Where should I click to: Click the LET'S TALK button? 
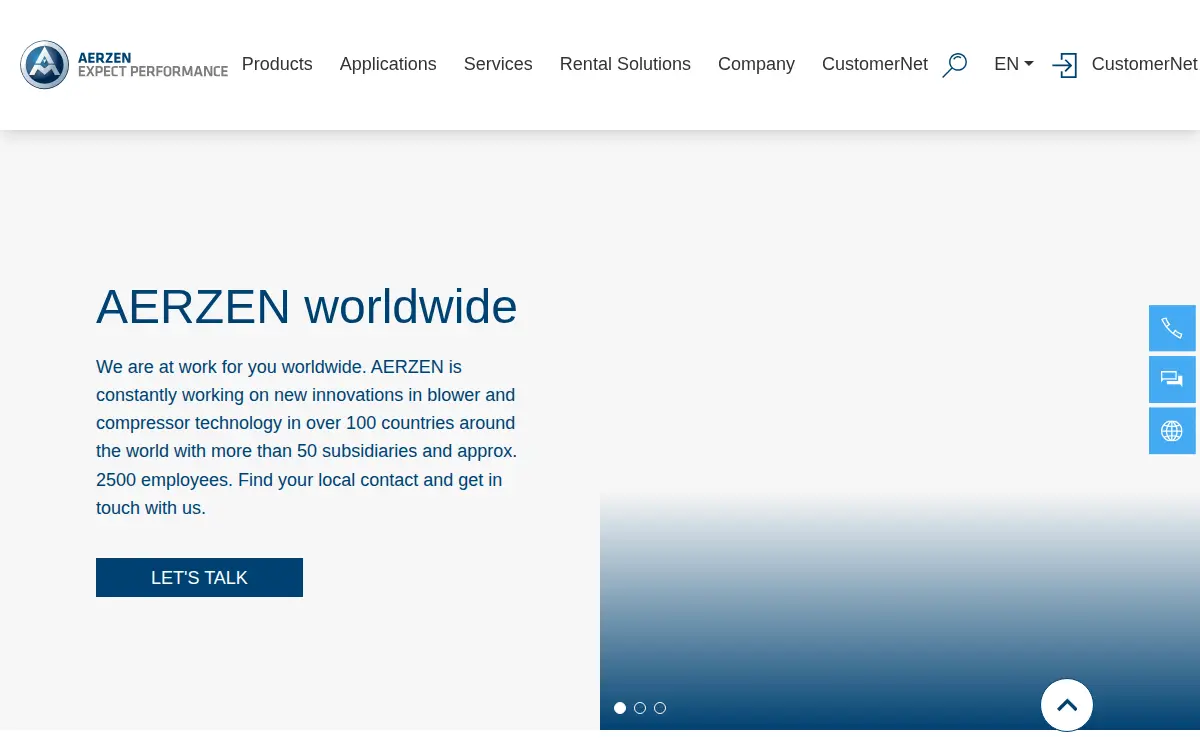[x=199, y=578]
